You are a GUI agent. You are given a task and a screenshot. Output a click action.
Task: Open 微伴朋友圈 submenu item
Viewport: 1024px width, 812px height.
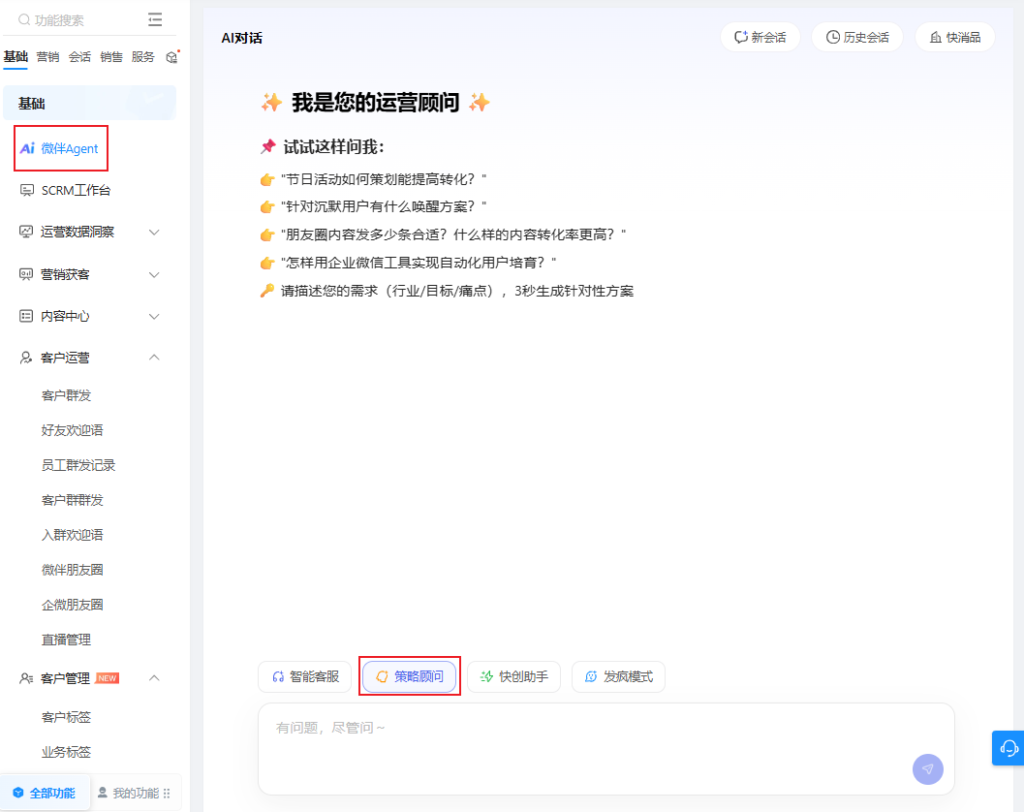pyautogui.click(x=72, y=570)
